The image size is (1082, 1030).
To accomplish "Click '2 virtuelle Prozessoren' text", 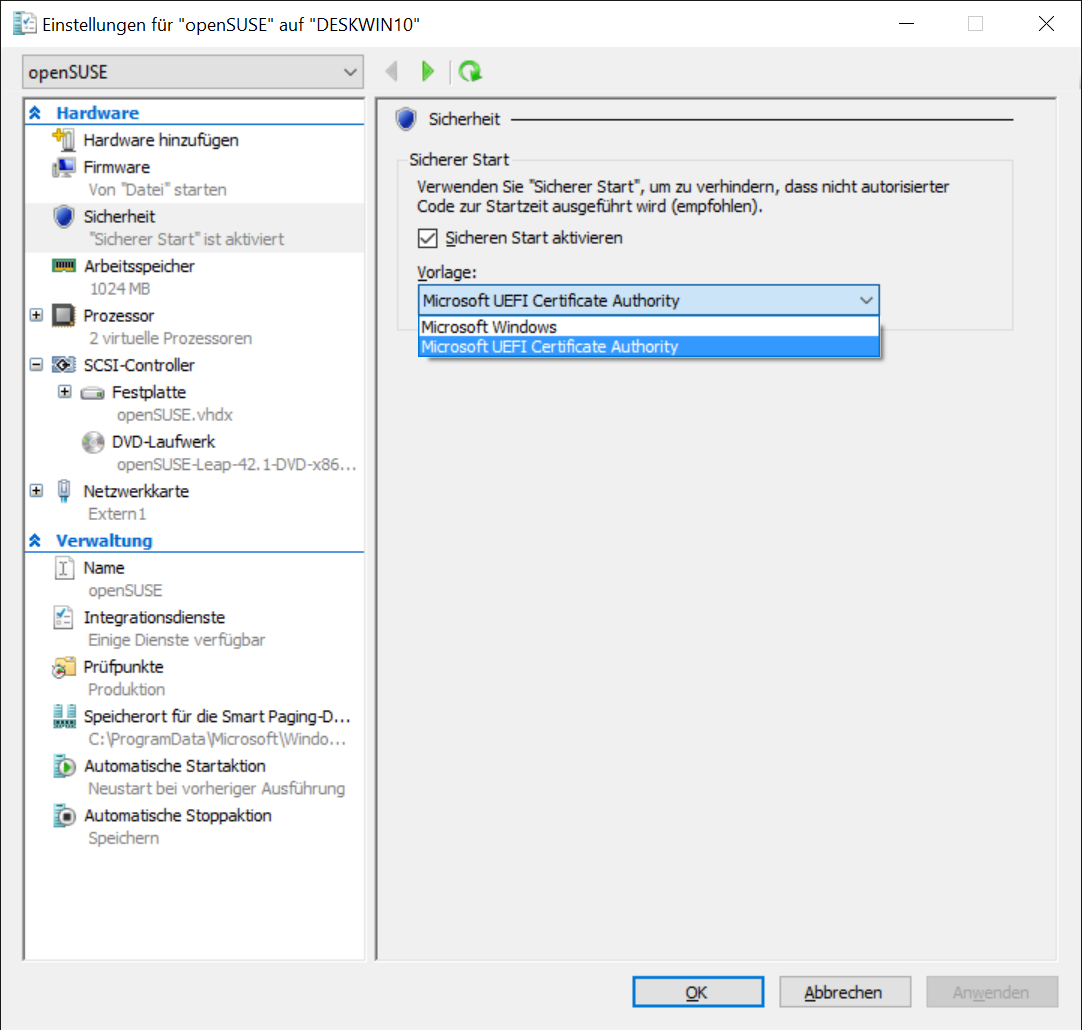I will [170, 338].
